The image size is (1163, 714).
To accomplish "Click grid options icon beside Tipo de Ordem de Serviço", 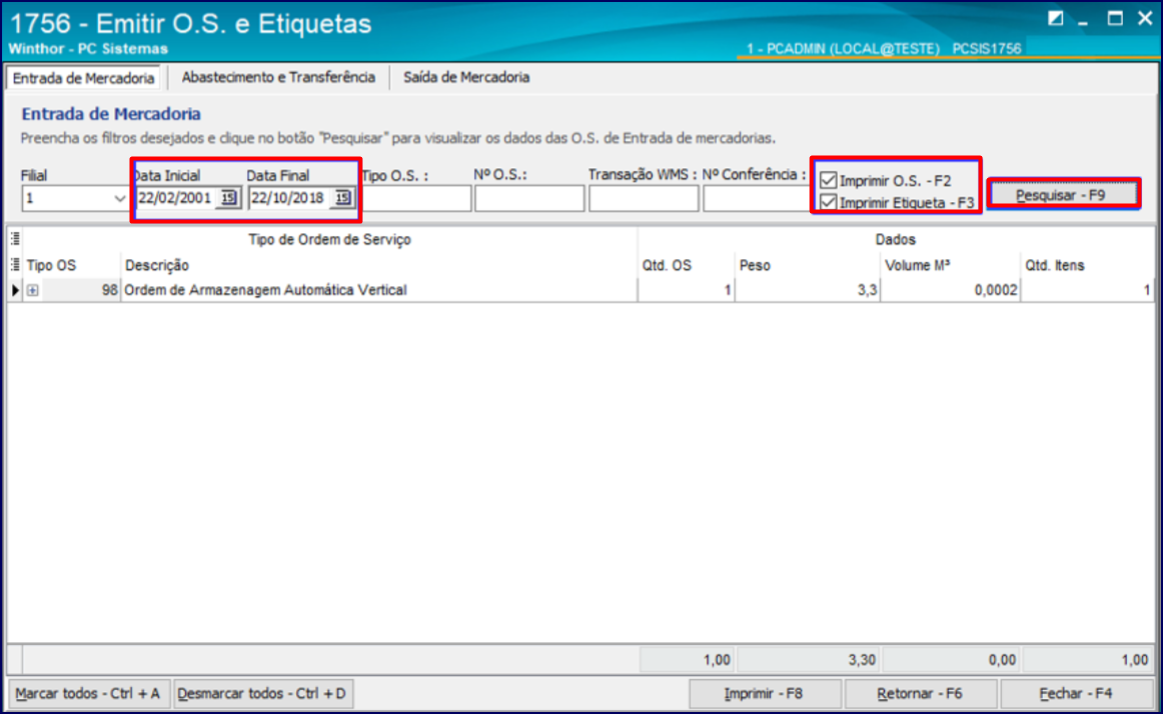I will 15,239.
